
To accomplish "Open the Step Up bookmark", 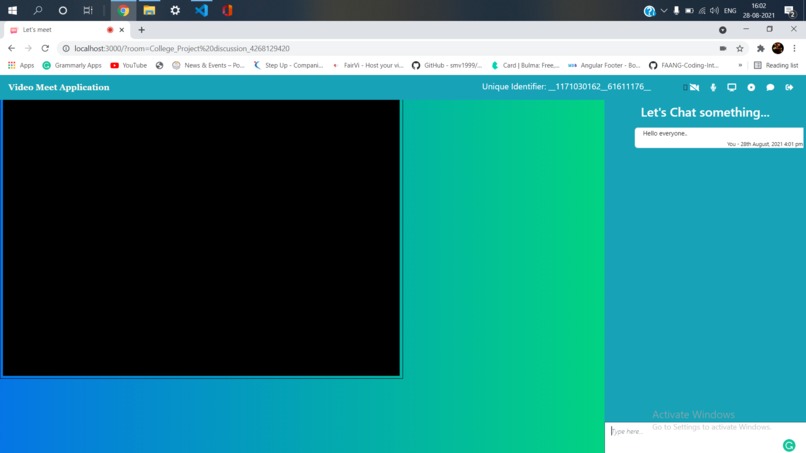I will 288,65.
